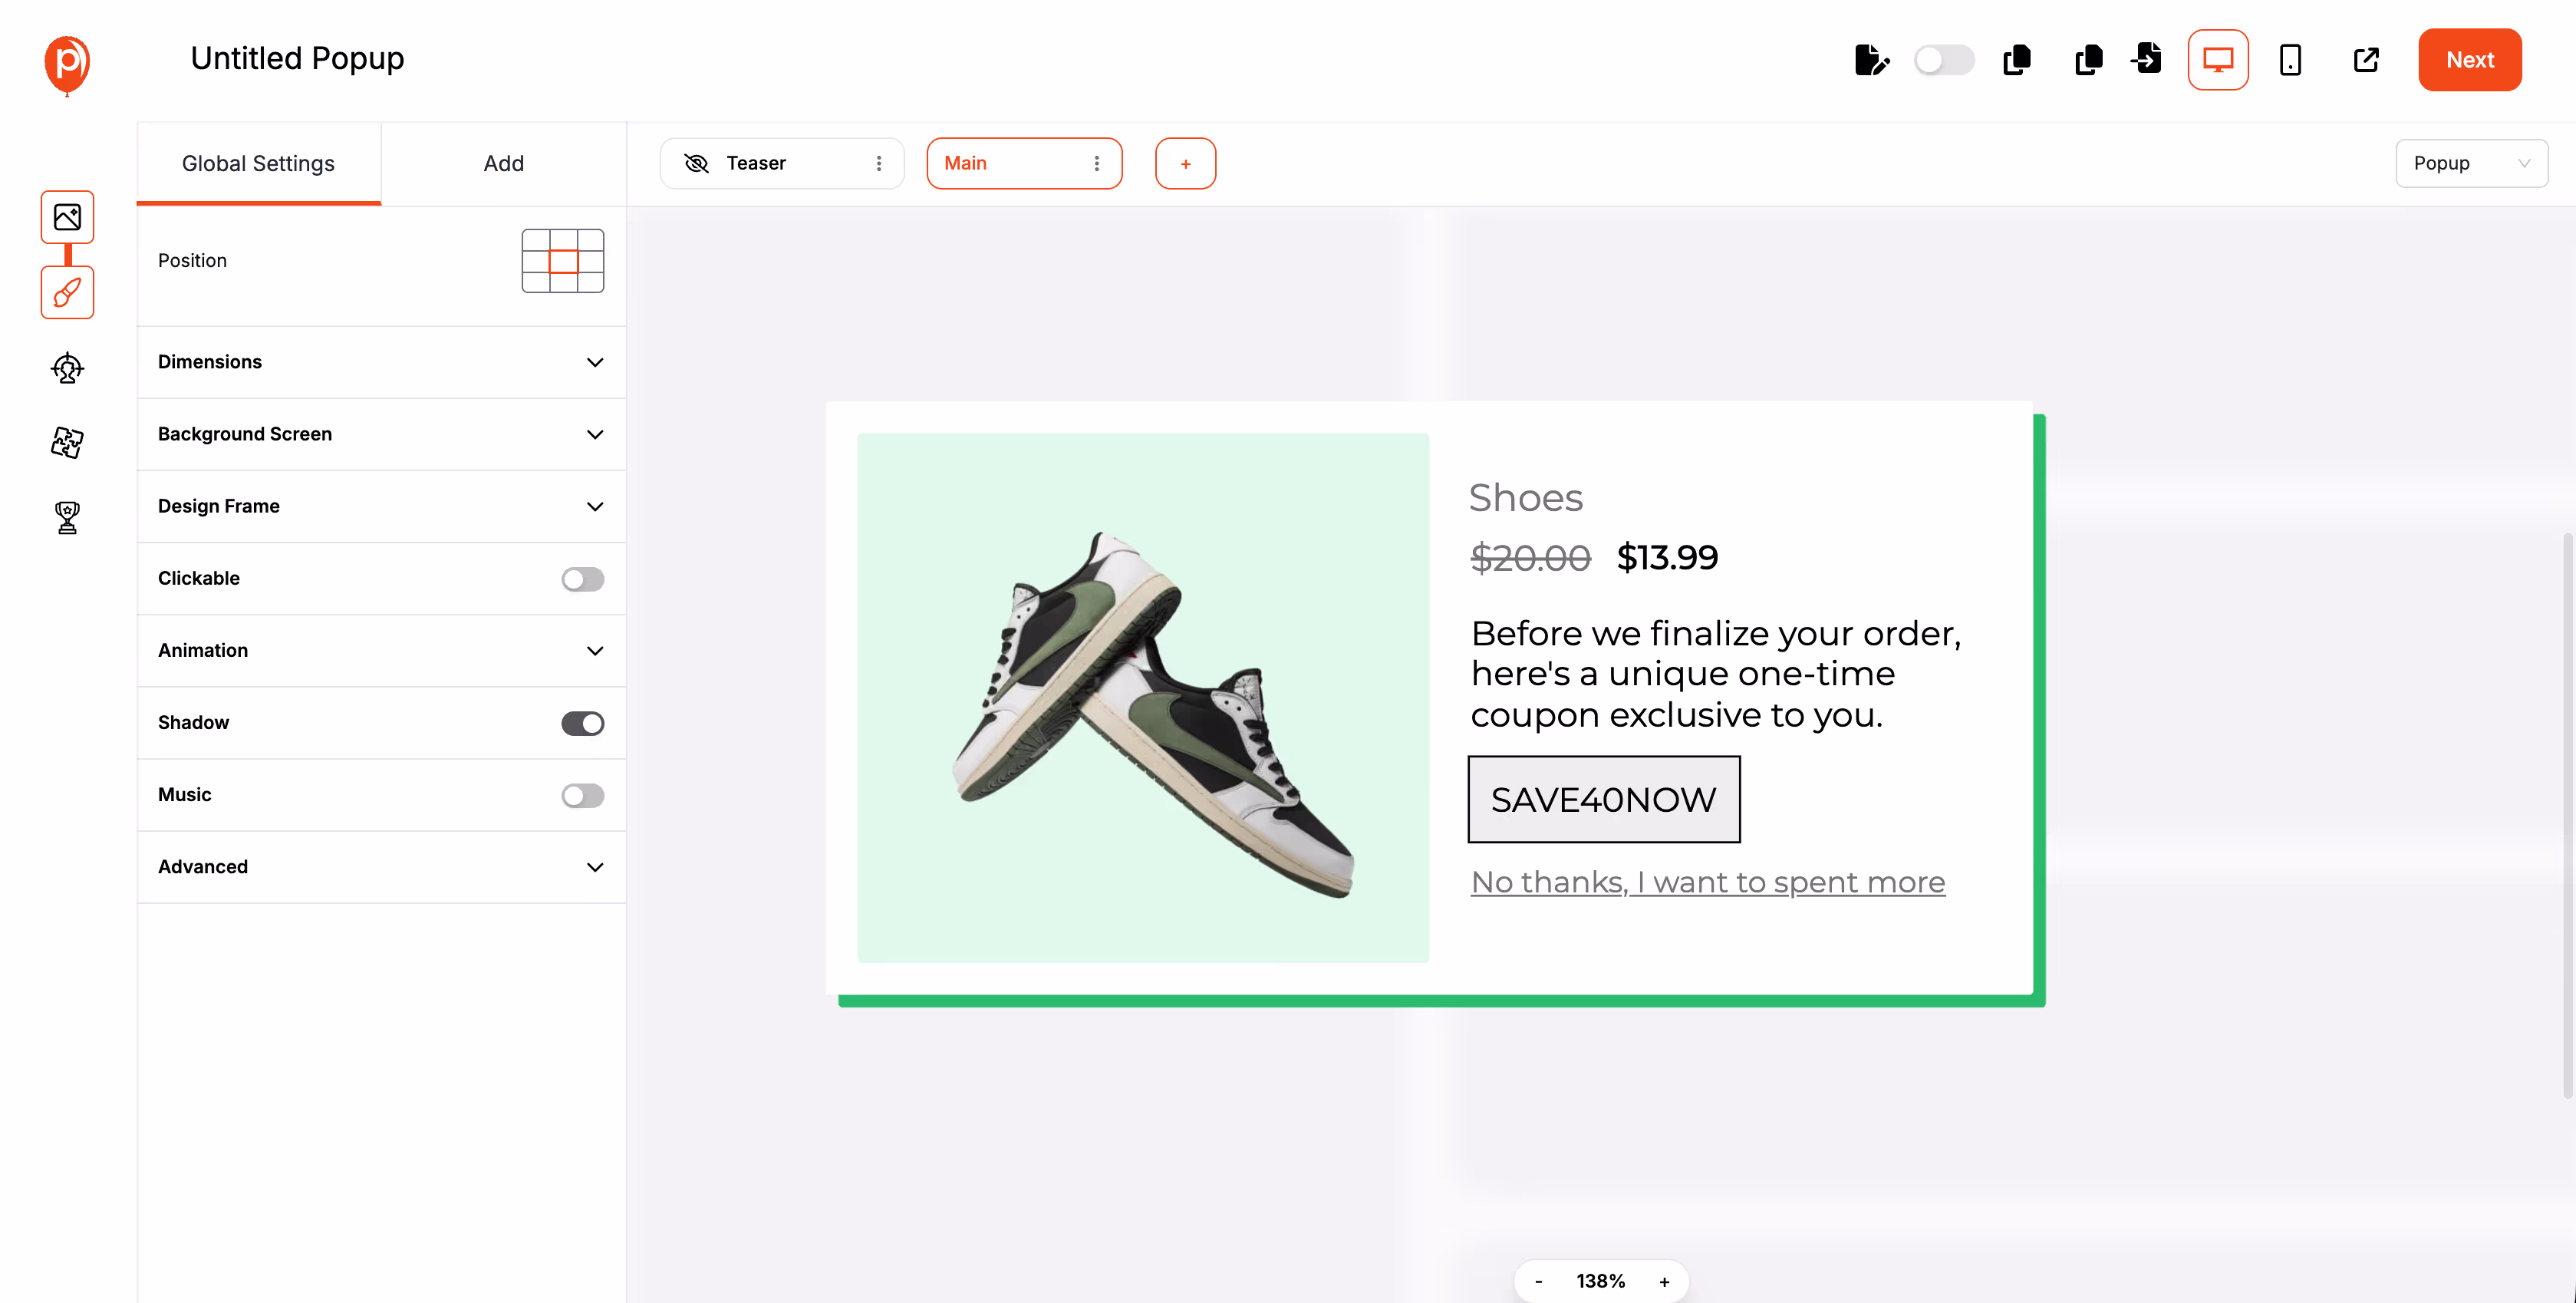Screen dimensions: 2576x1303
Task: Switch to the Add tab
Action: (504, 162)
